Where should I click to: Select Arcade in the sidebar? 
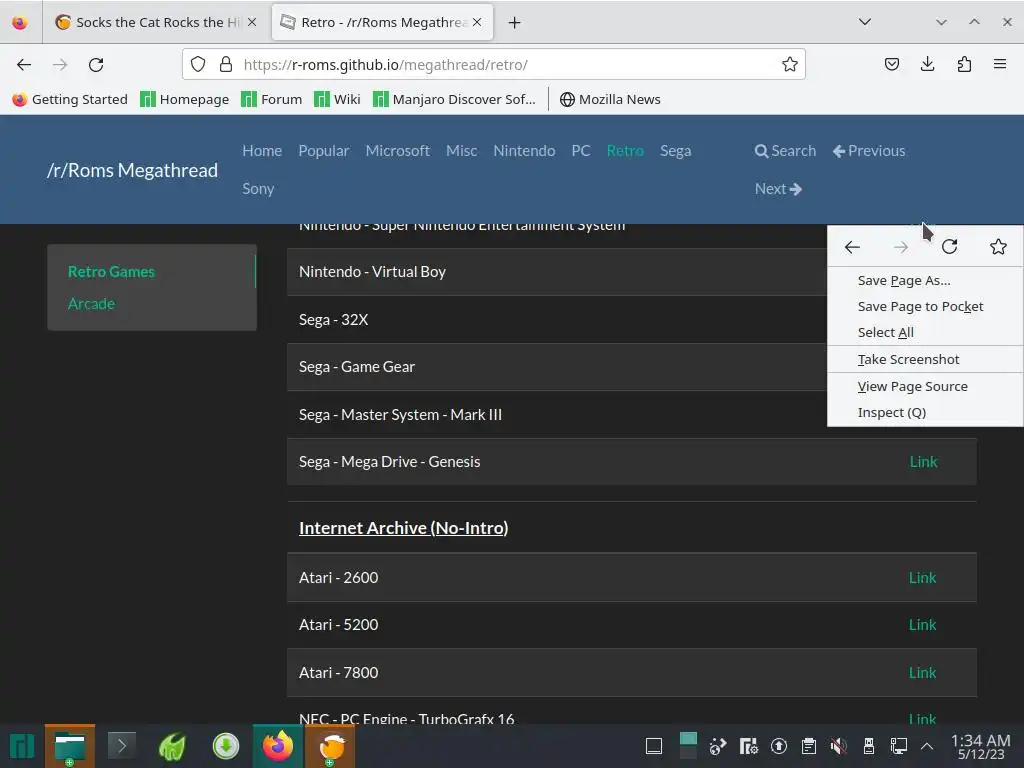tap(91, 304)
